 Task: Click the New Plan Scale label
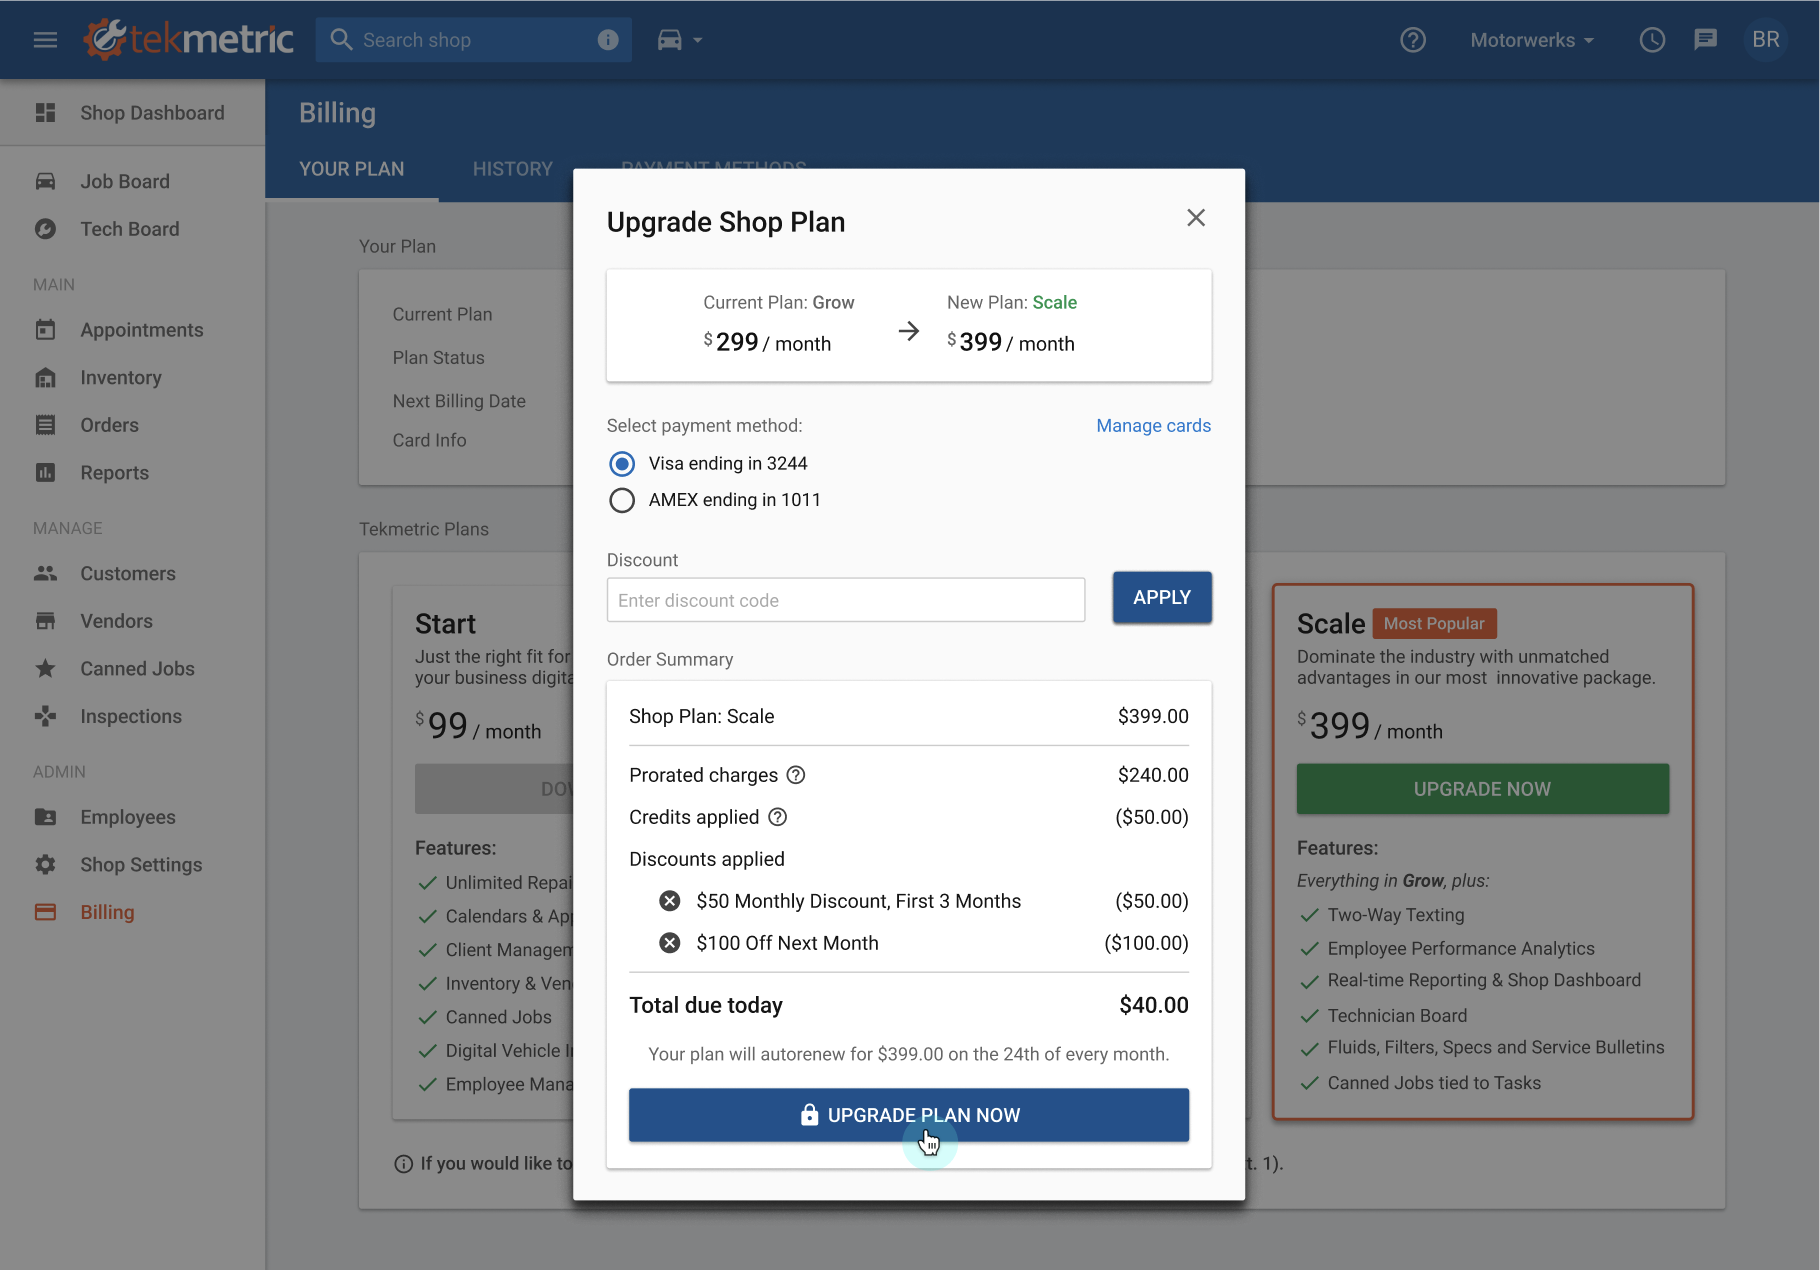tap(1012, 302)
